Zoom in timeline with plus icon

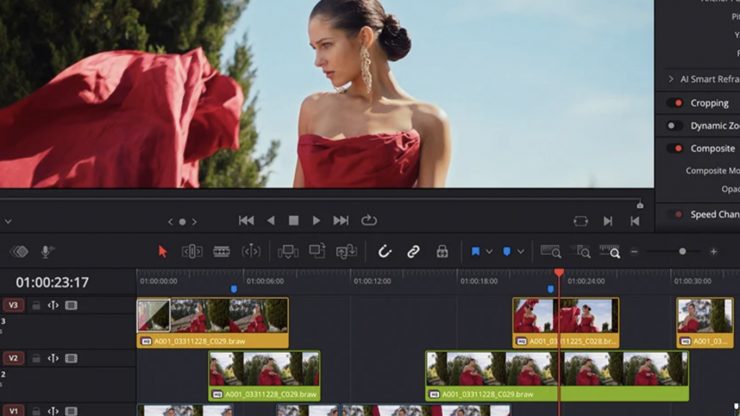point(714,252)
